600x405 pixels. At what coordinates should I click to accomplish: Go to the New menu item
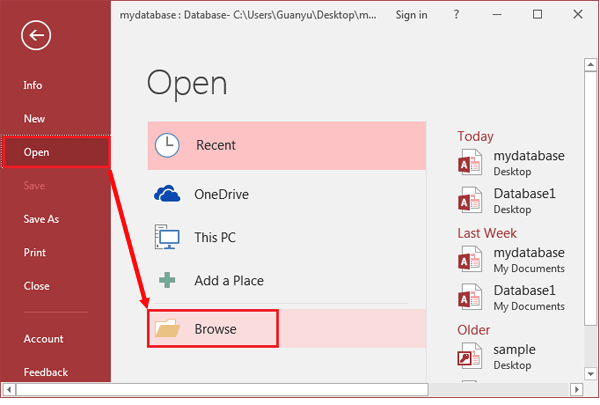pyautogui.click(x=34, y=119)
